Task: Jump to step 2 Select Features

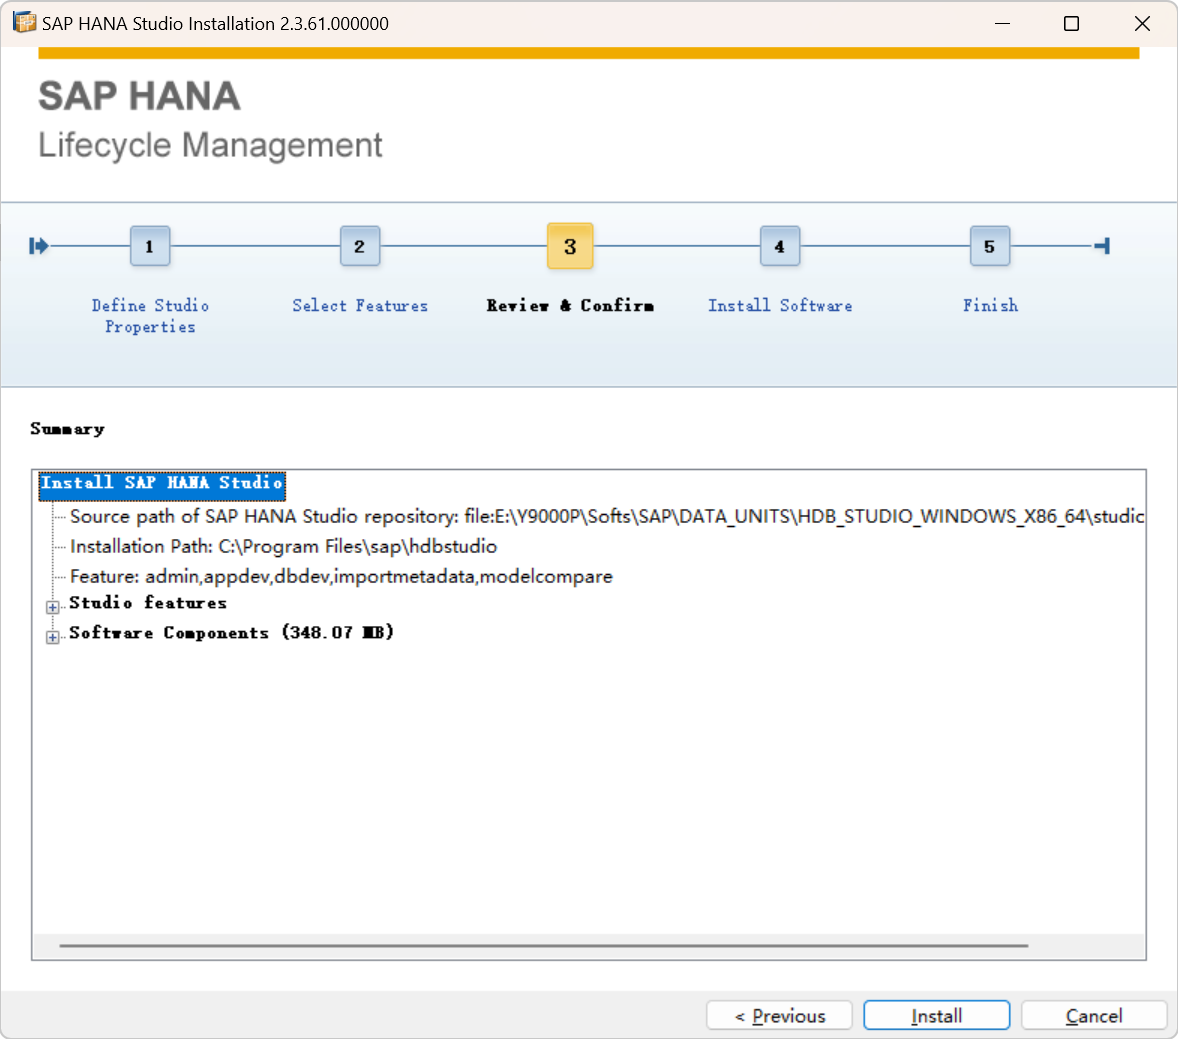Action: coord(360,246)
